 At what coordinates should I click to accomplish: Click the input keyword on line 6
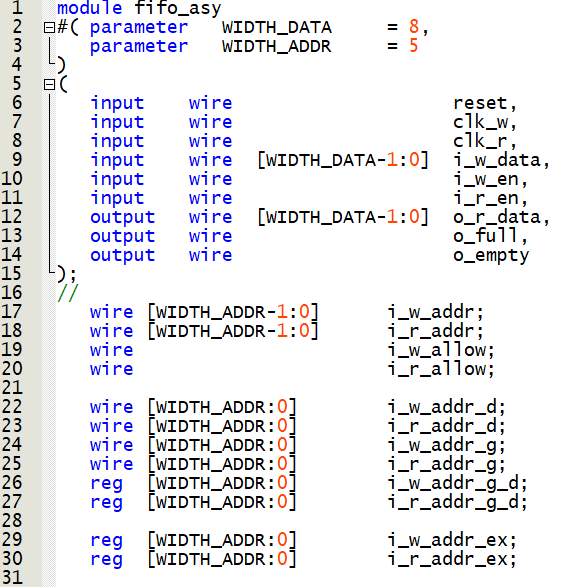click(x=117, y=104)
